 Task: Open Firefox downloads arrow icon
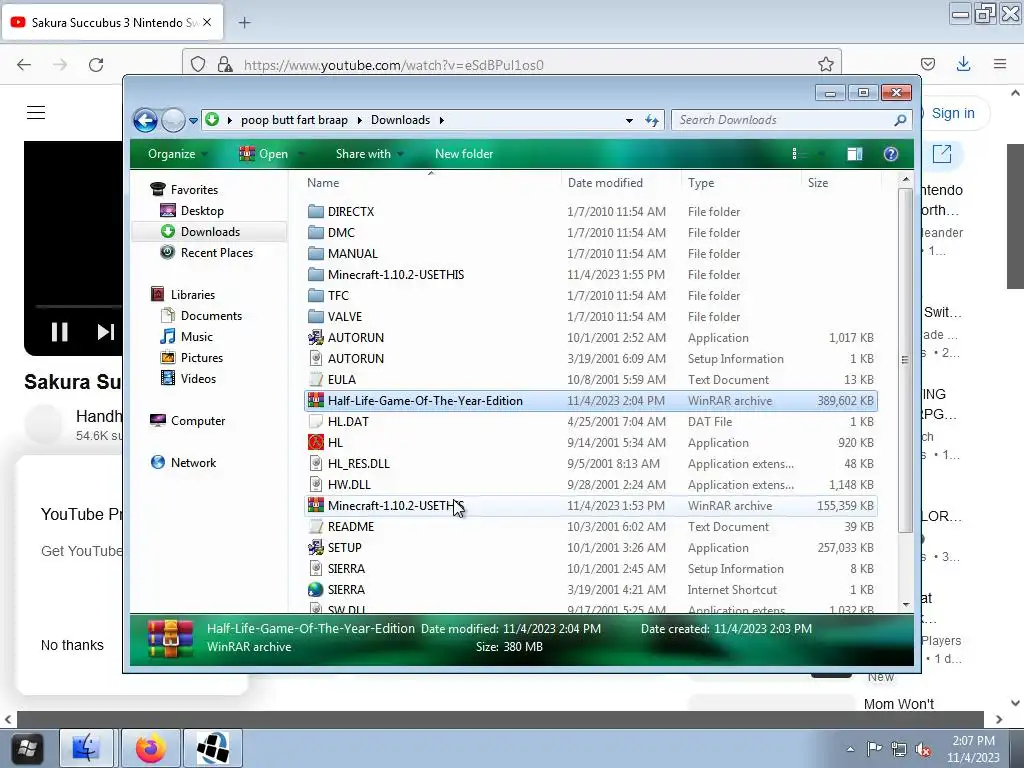963,64
